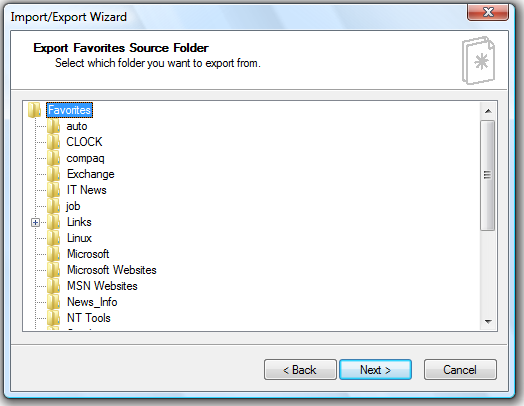Select the job folder label
Screen dimensions: 524x406
pos(73,206)
